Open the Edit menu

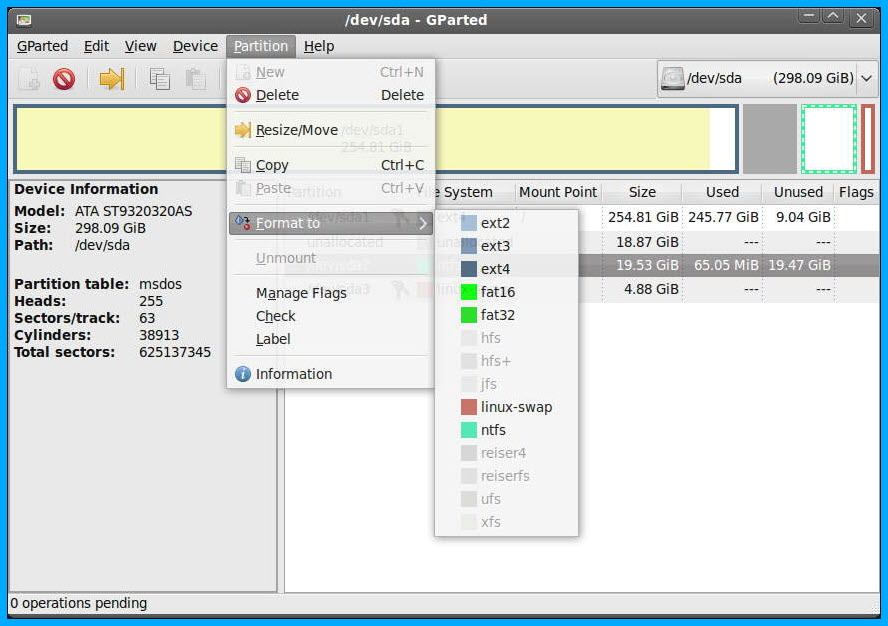(x=96, y=46)
